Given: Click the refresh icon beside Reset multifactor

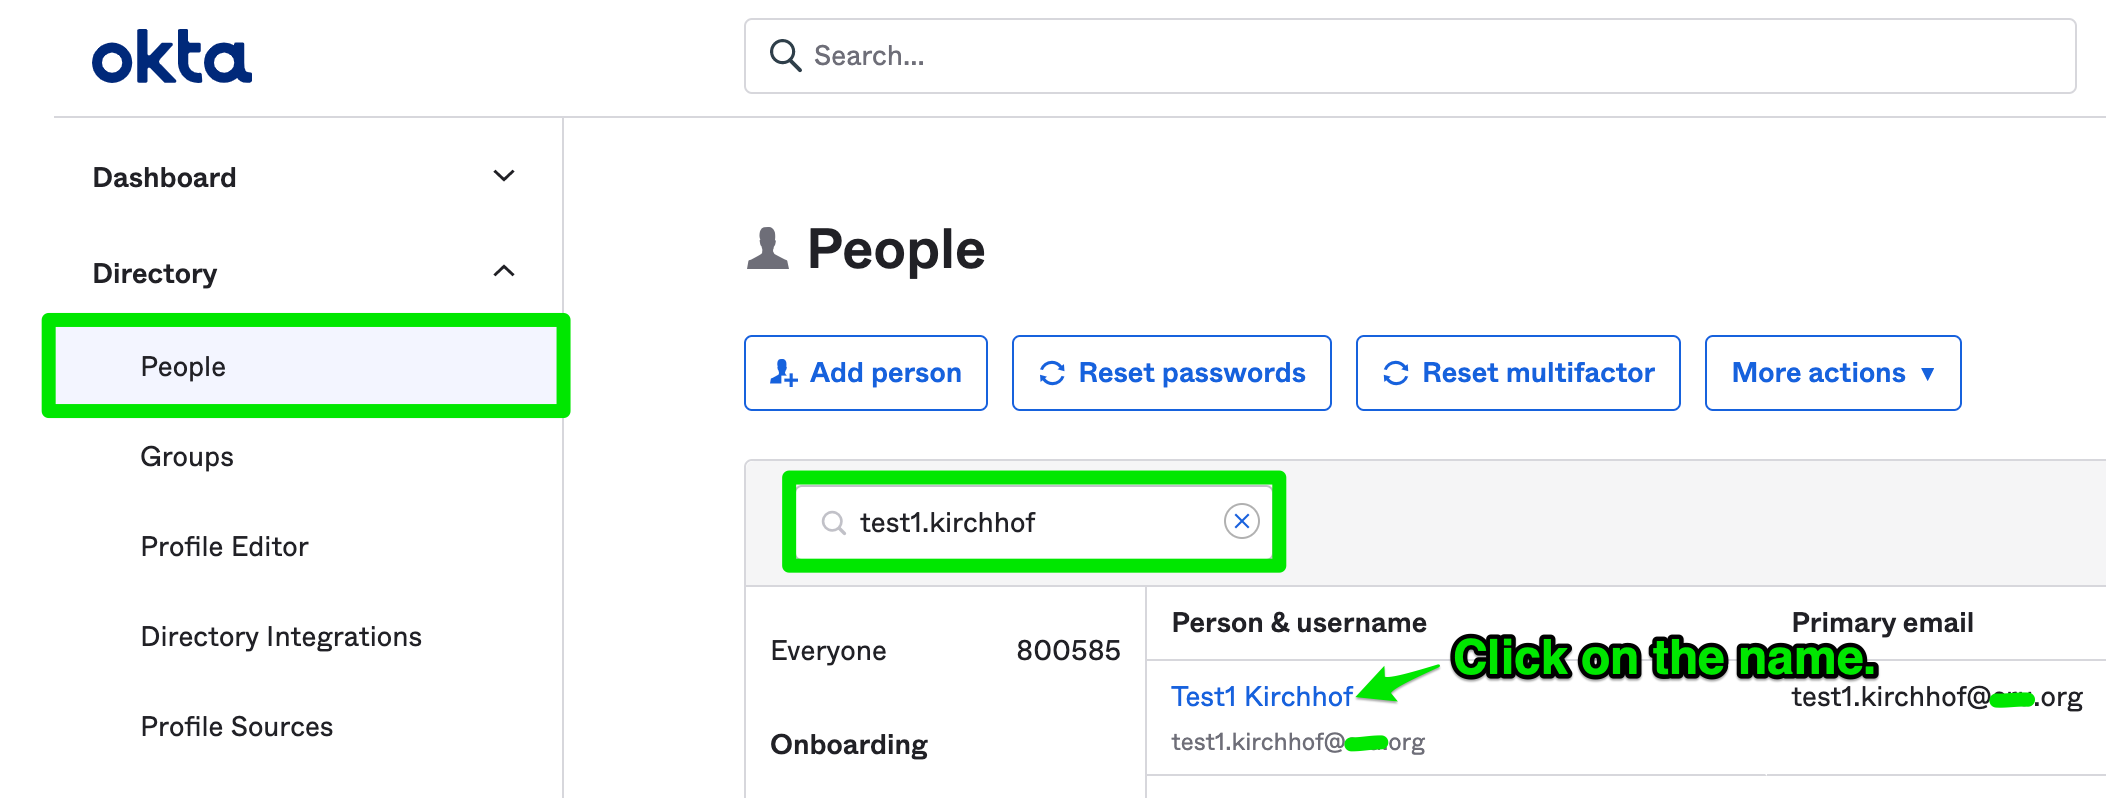Looking at the screenshot, I should (1396, 373).
